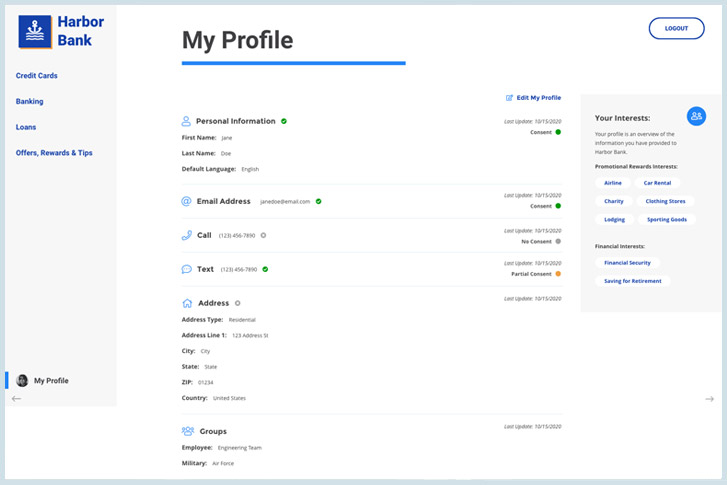The image size is (727, 485).
Task: Click the right arrow at page edge
Action: [x=709, y=399]
